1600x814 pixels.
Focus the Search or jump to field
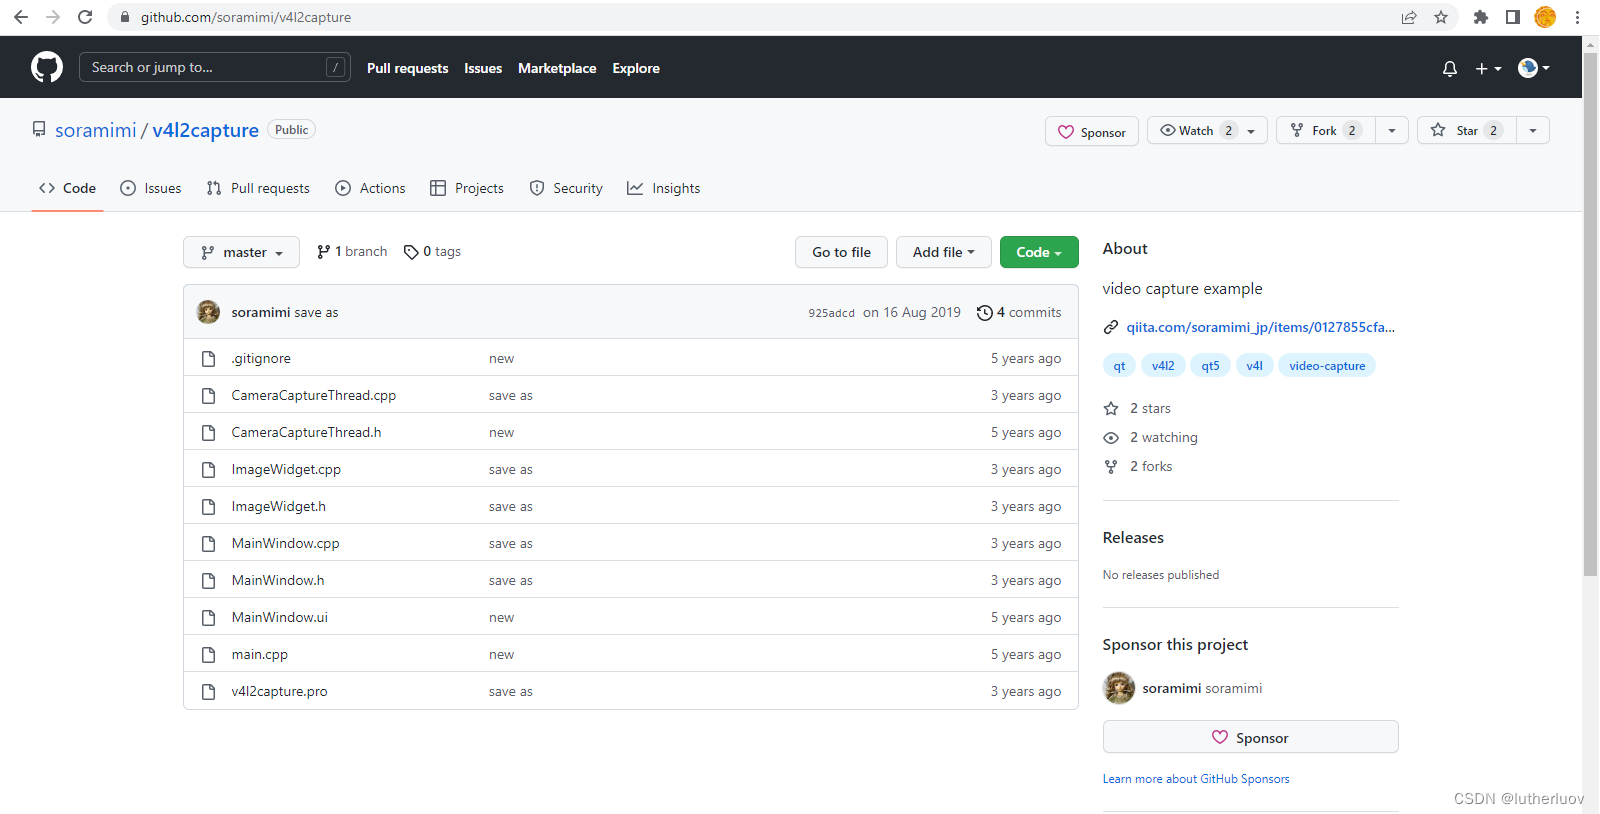[x=214, y=67]
